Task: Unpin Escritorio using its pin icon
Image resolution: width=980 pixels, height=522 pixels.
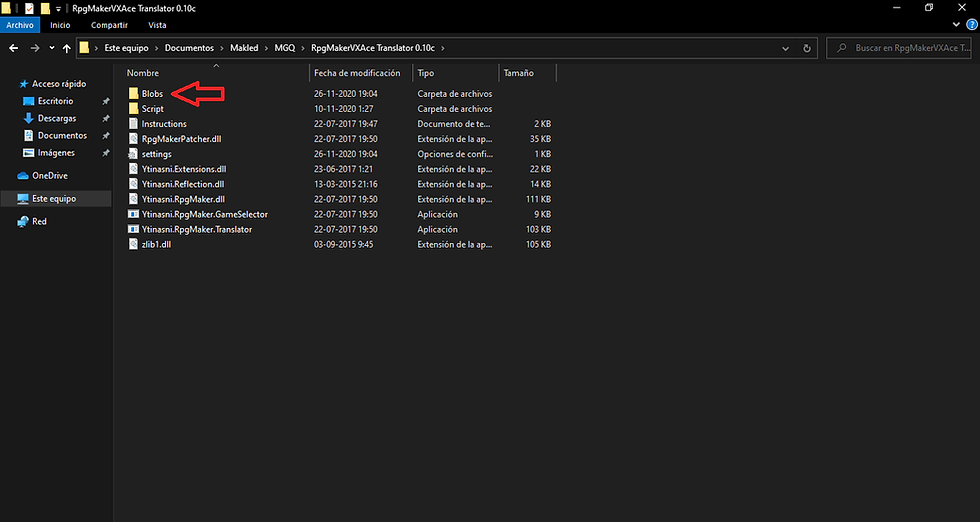Action: (x=106, y=101)
